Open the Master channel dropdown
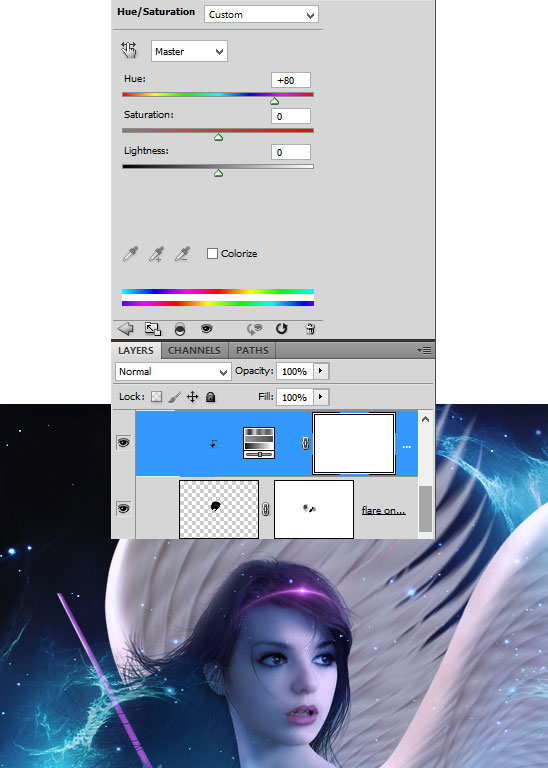Image resolution: width=548 pixels, height=768 pixels. point(189,51)
